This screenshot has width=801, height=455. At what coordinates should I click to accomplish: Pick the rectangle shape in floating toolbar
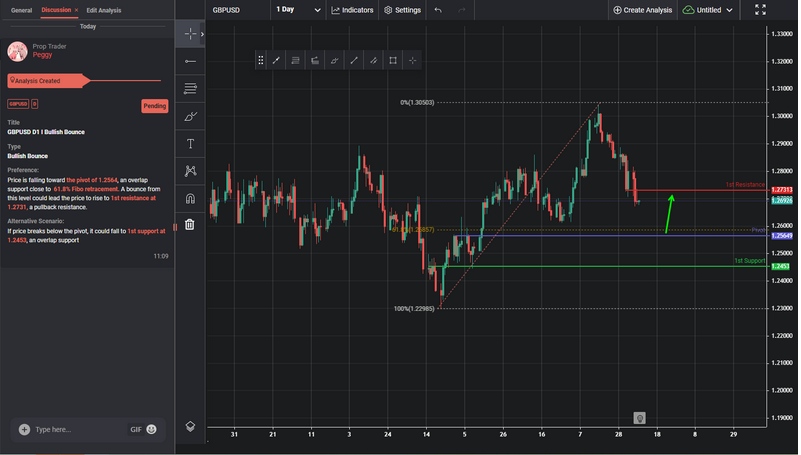click(x=393, y=60)
